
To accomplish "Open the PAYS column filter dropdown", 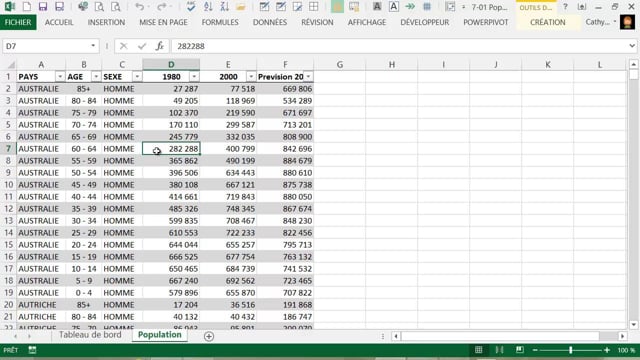I will (60, 77).
